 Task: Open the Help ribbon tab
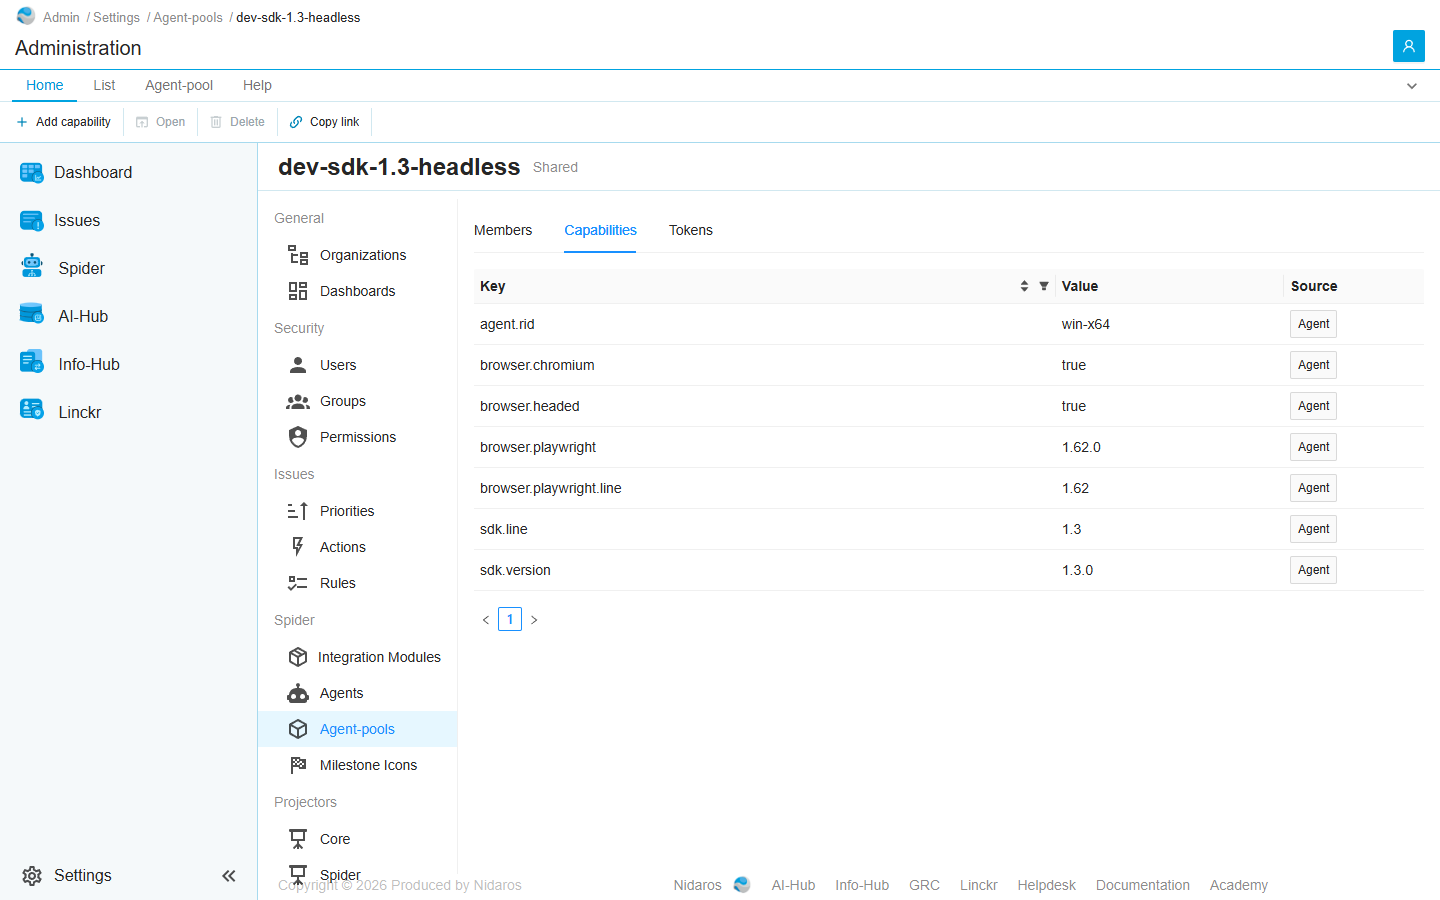click(x=257, y=85)
